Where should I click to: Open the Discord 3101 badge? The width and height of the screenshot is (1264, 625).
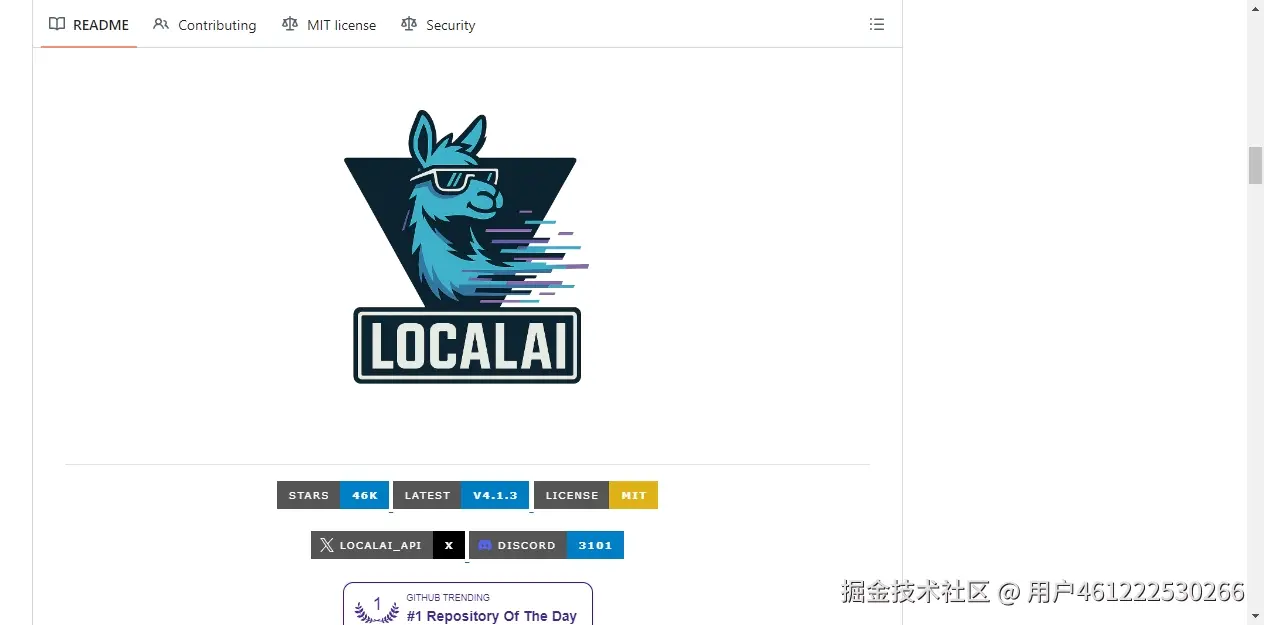coord(546,545)
